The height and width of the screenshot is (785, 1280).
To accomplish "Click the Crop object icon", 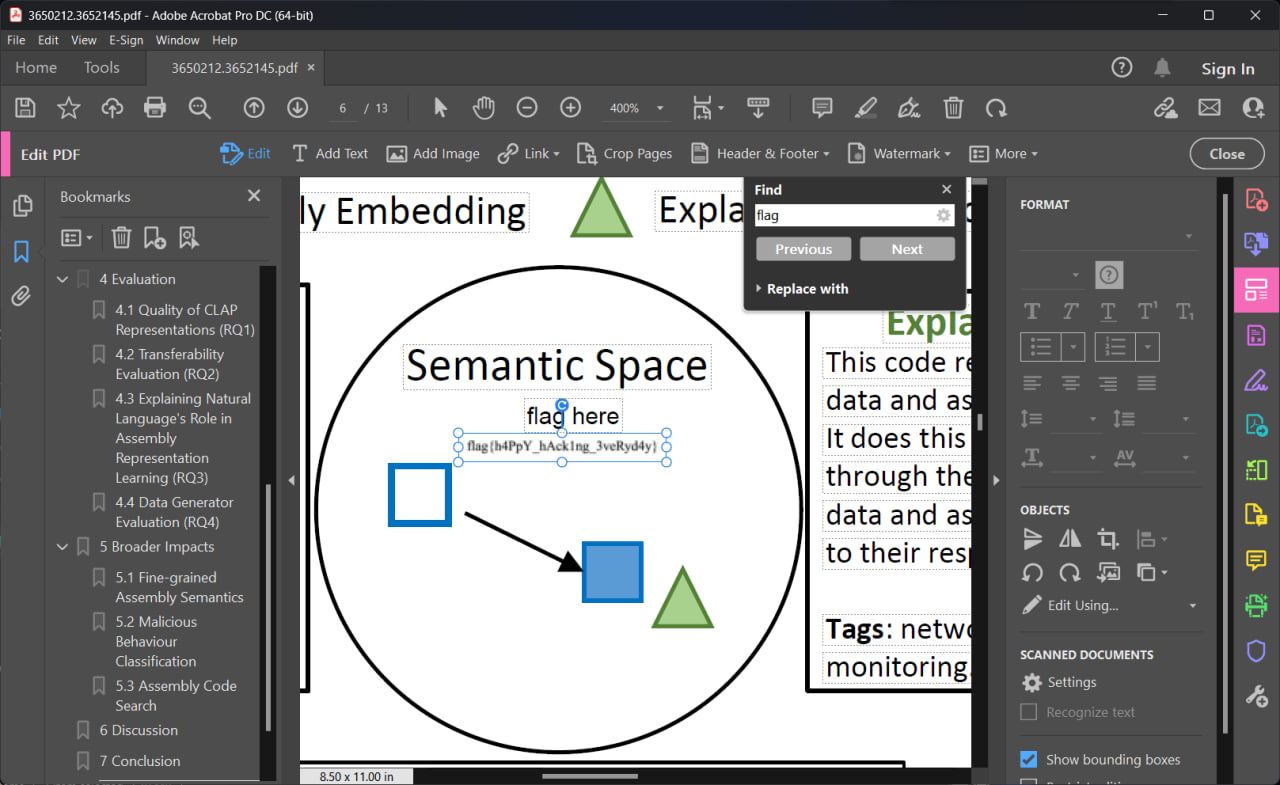I will click(x=1107, y=539).
